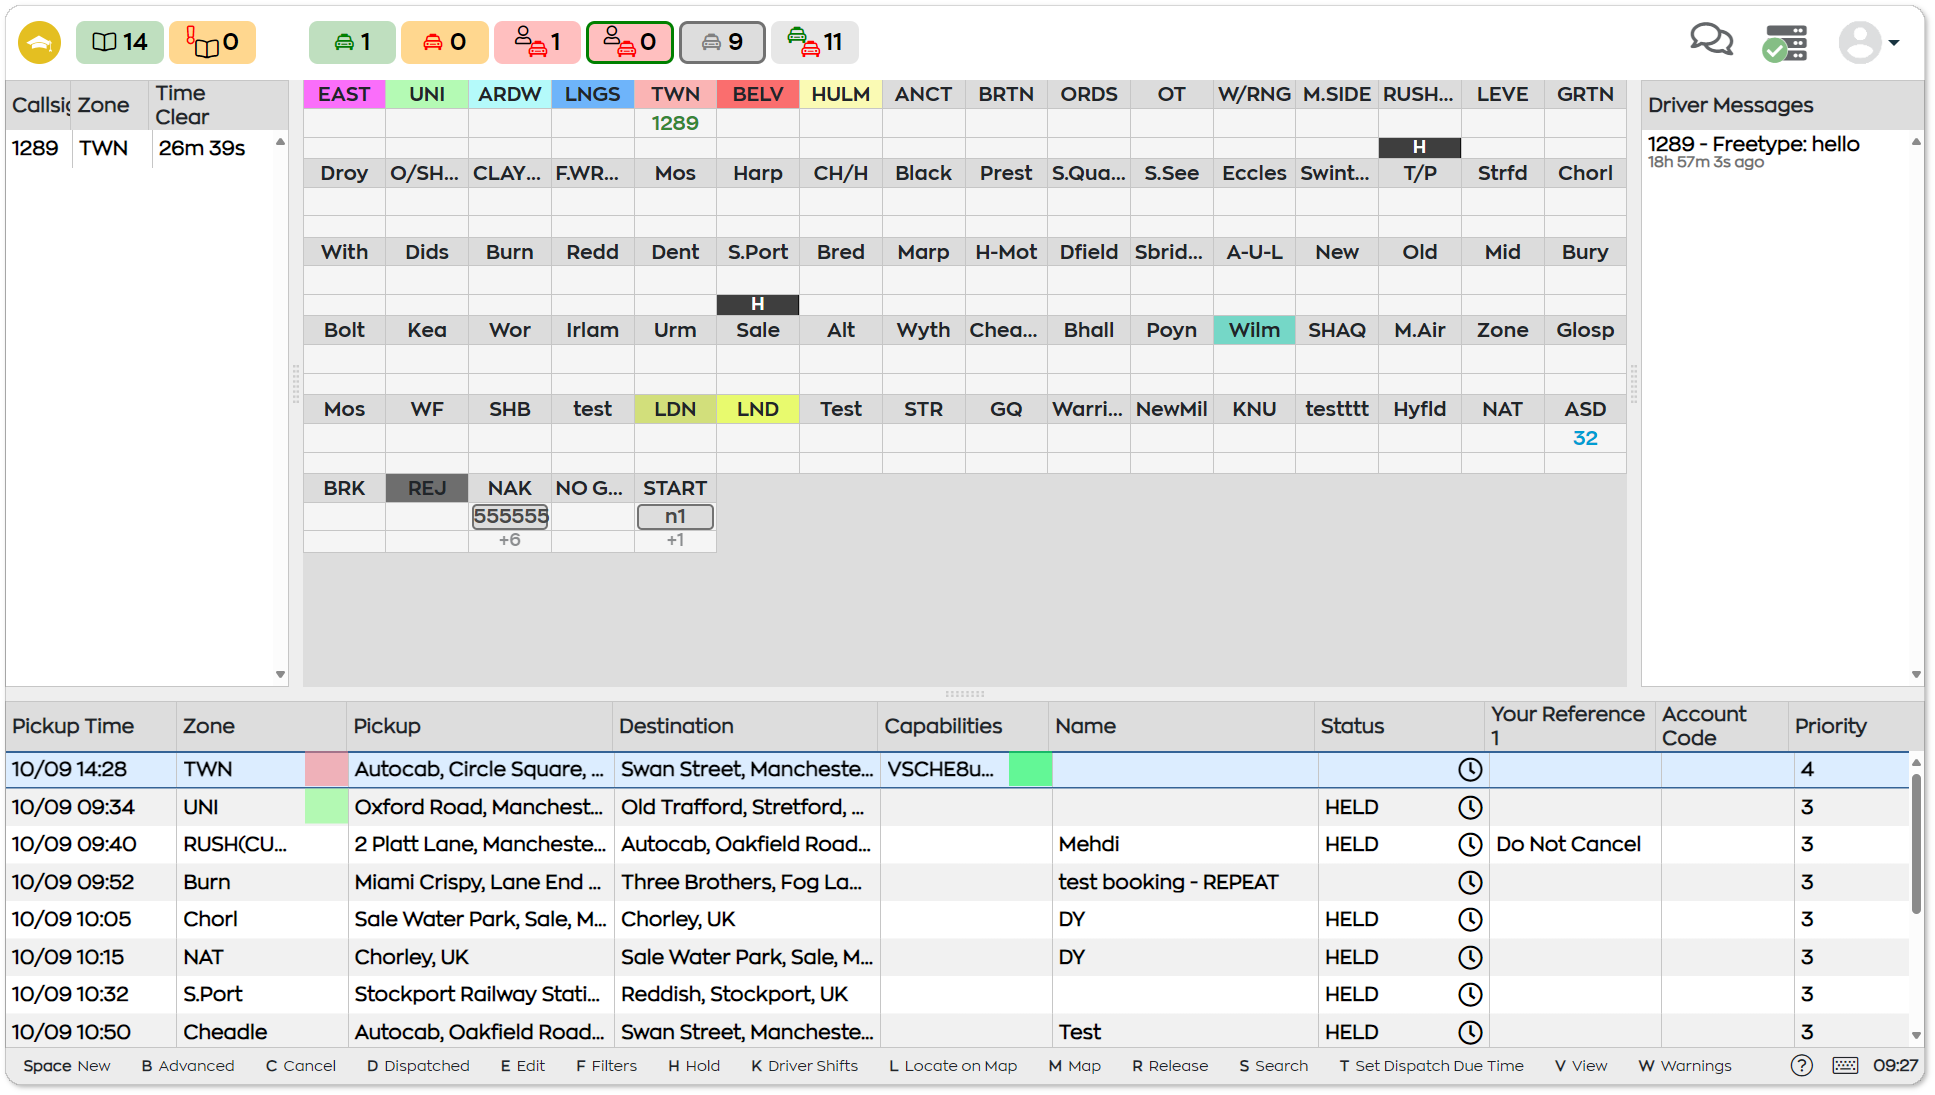The image size is (1935, 1095).
Task: Select red car filter showing 0
Action: pos(445,42)
